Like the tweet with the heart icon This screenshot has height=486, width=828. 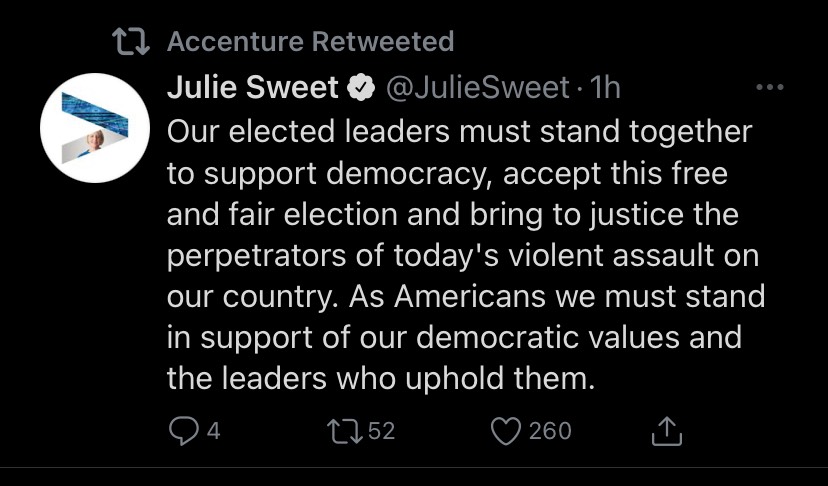[x=506, y=431]
